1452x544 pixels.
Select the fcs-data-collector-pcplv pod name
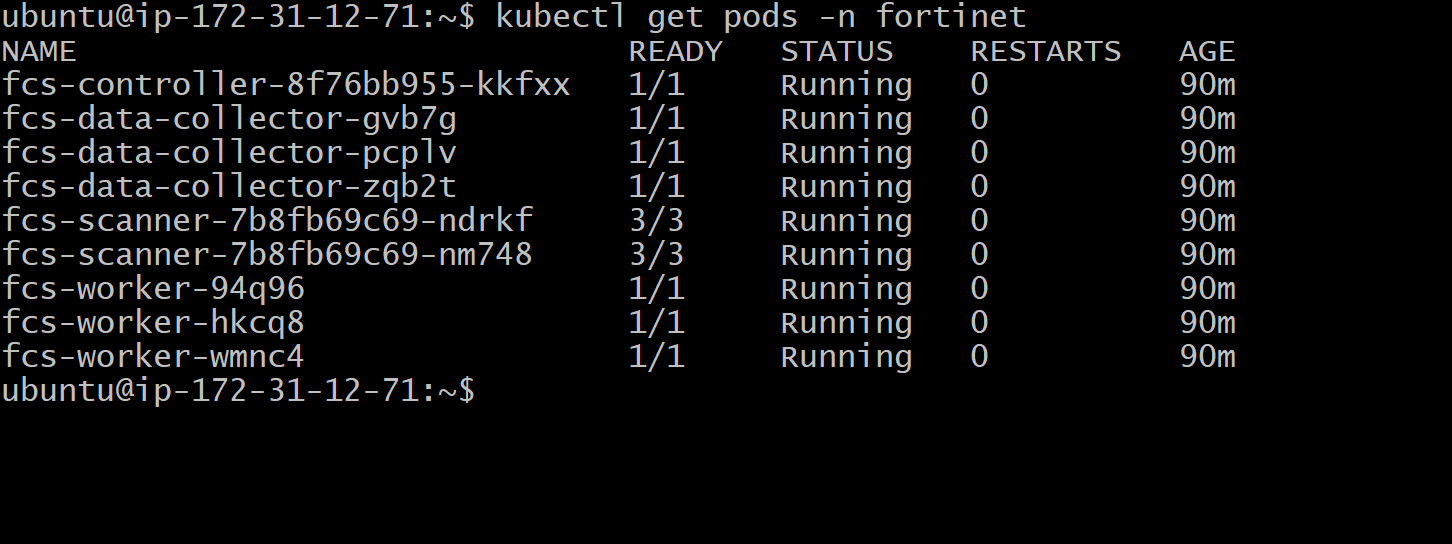coord(229,154)
